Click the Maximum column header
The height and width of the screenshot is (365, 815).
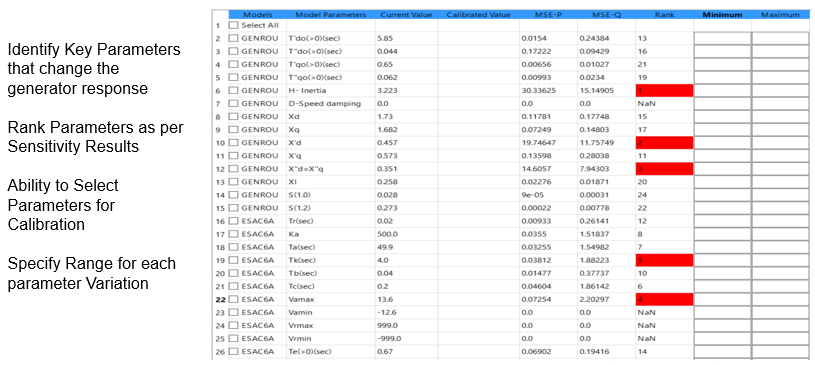point(781,15)
